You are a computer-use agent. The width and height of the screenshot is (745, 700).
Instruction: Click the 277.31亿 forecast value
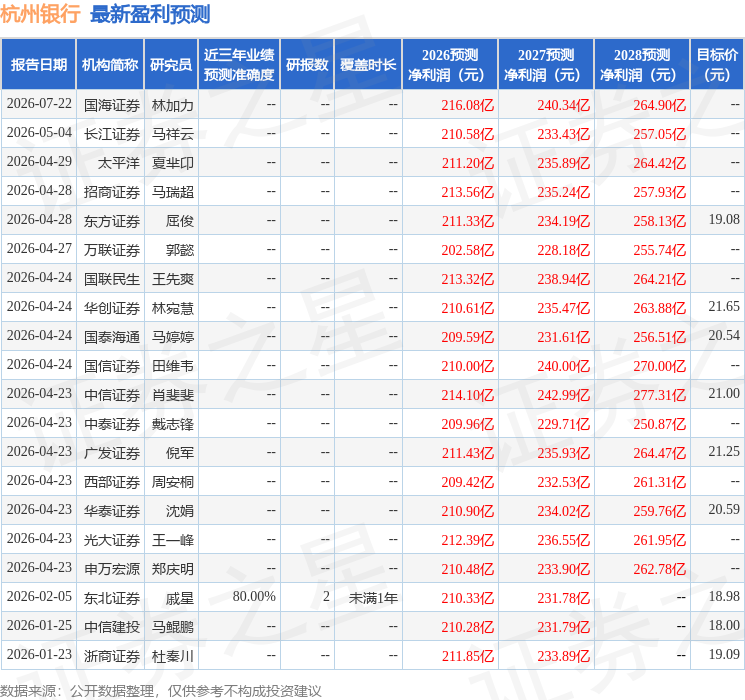(659, 395)
